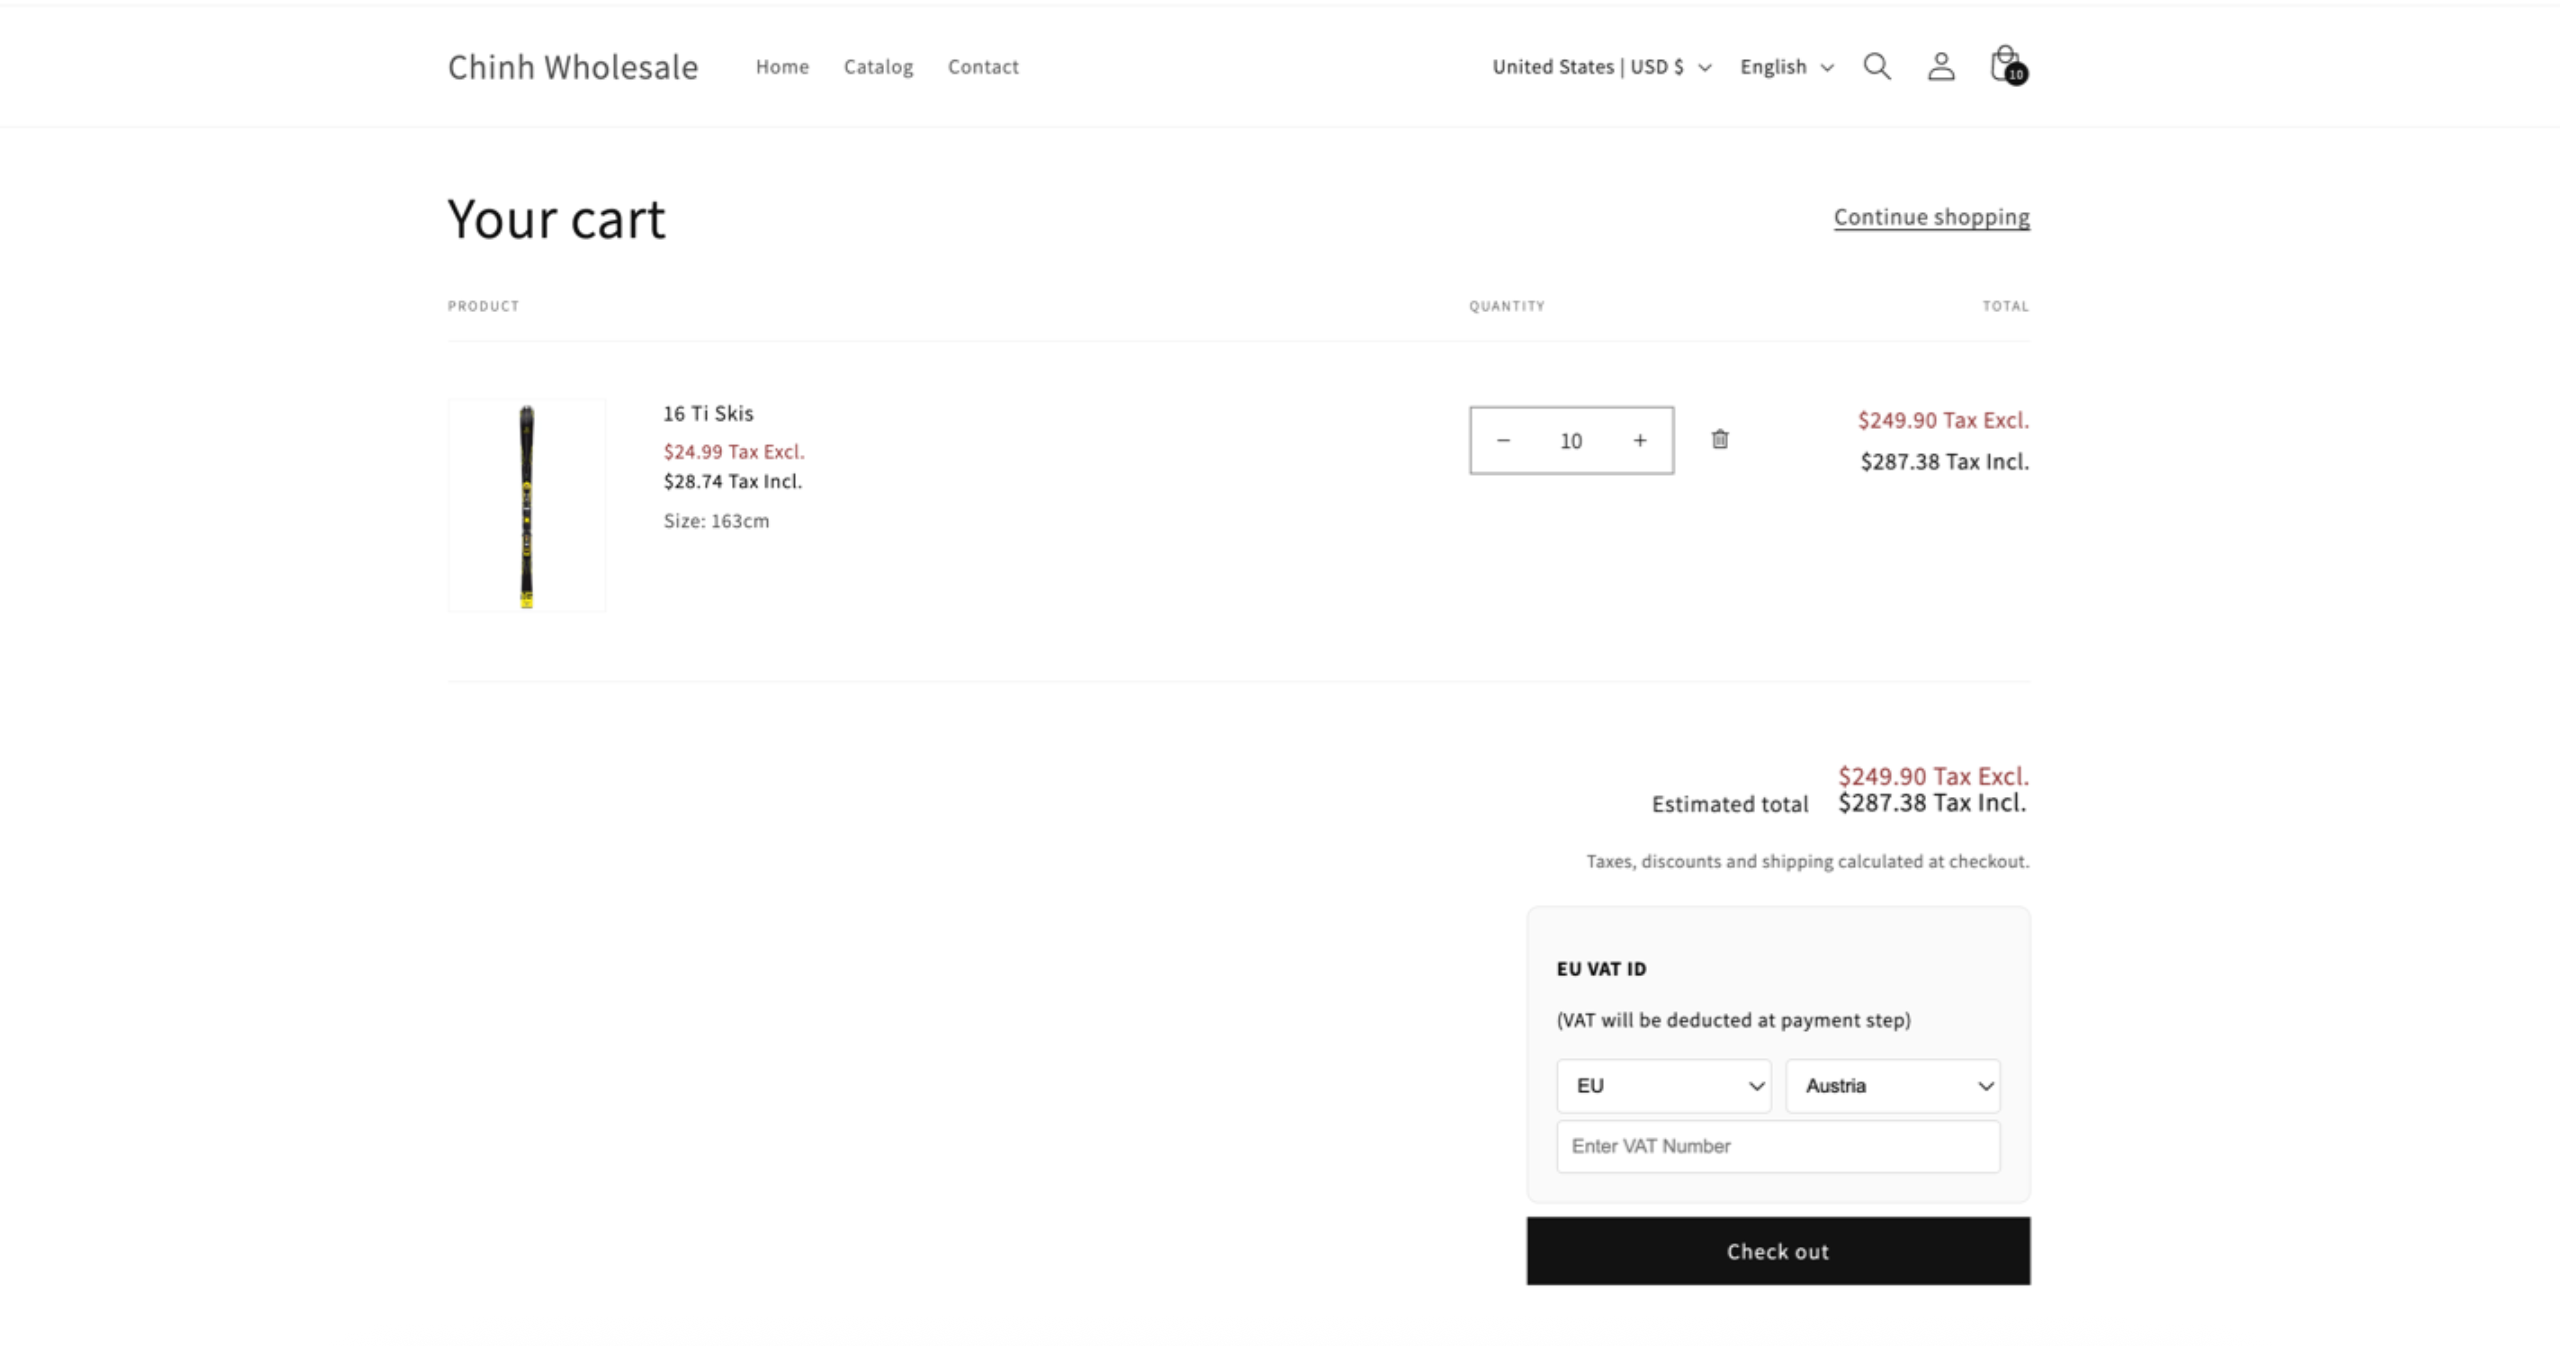Open the Catalog menu item
The width and height of the screenshot is (2560, 1346).
(878, 67)
